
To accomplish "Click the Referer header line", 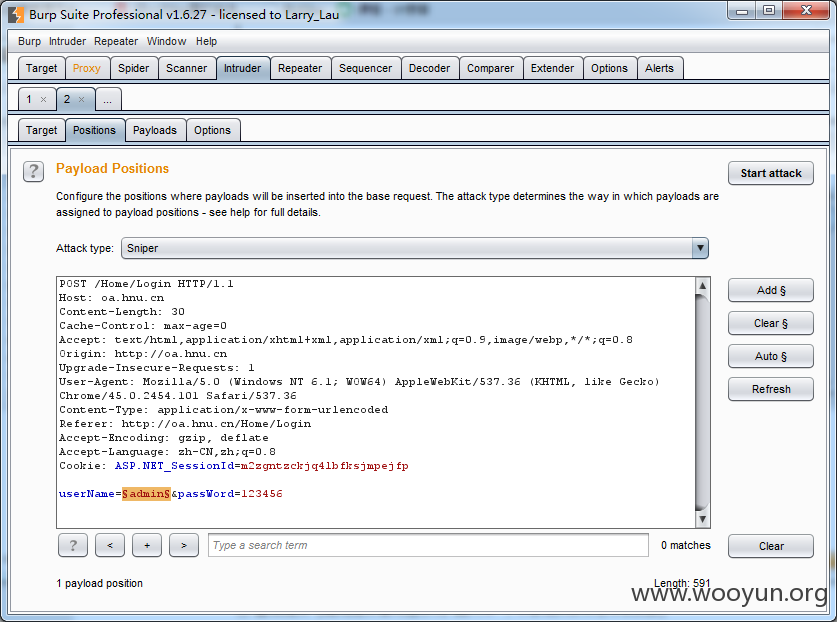I will pos(185,423).
